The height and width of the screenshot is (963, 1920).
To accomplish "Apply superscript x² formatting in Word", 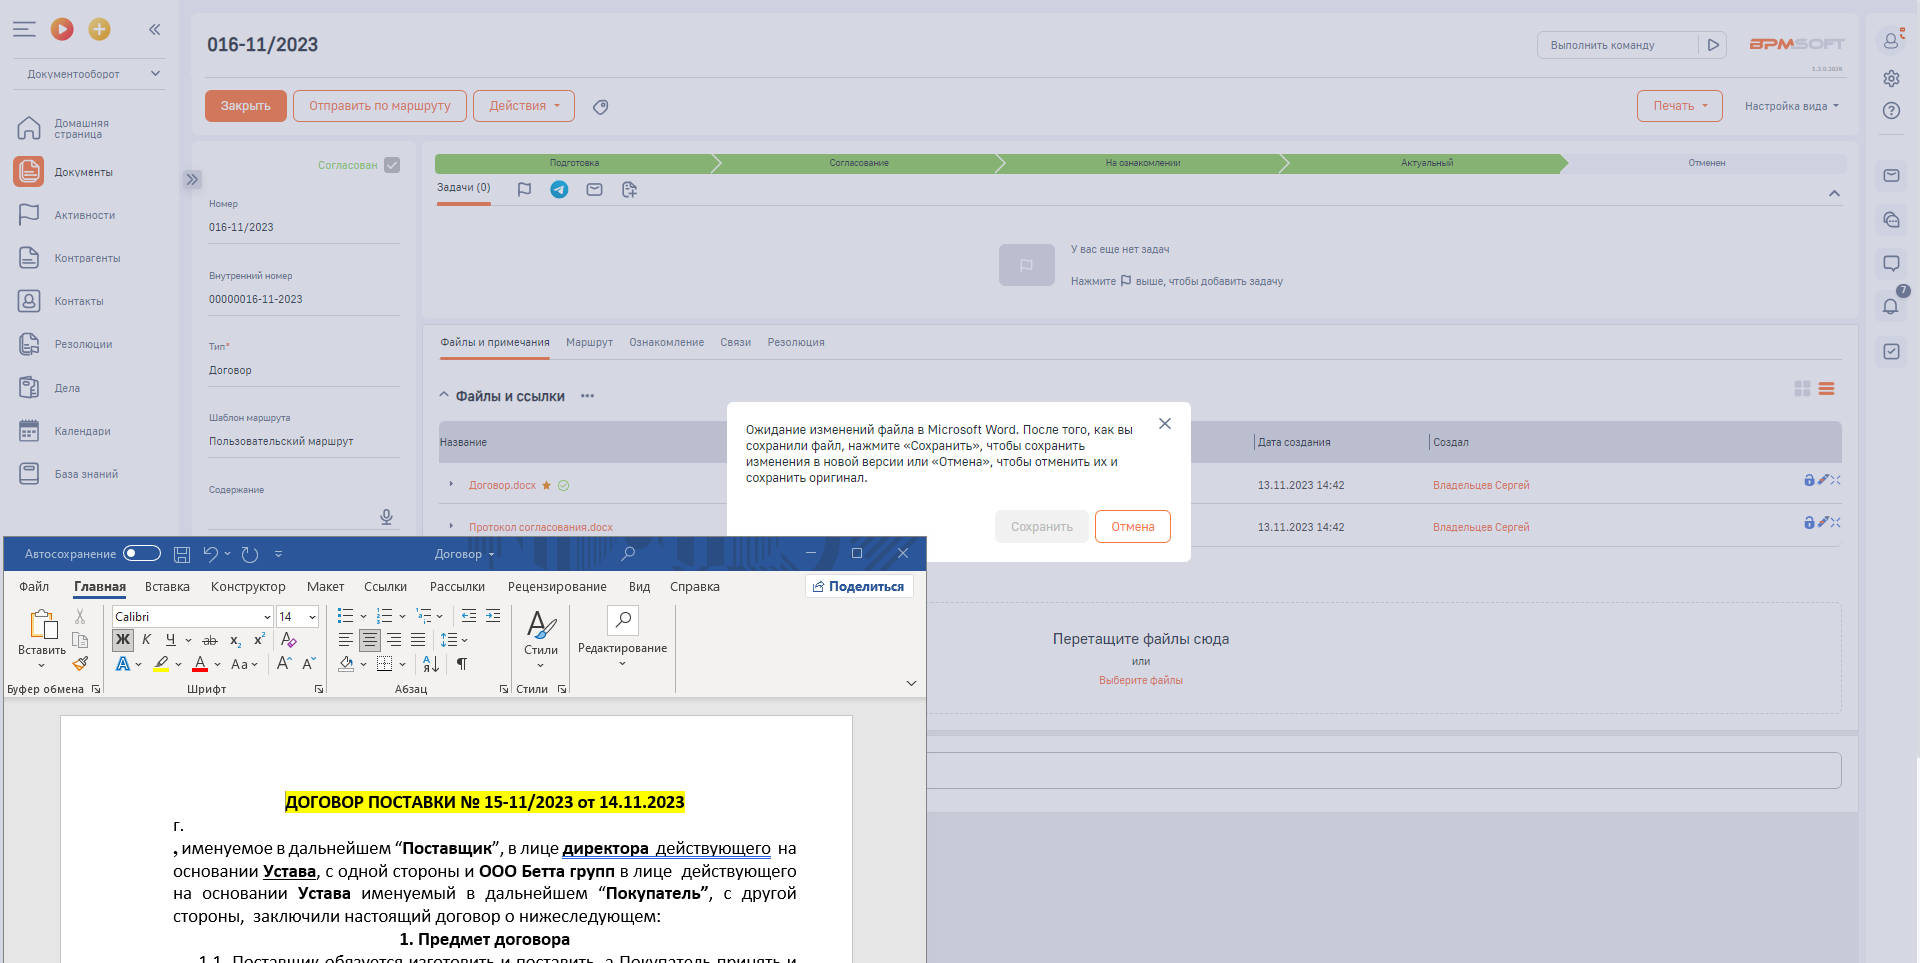I will coord(260,640).
